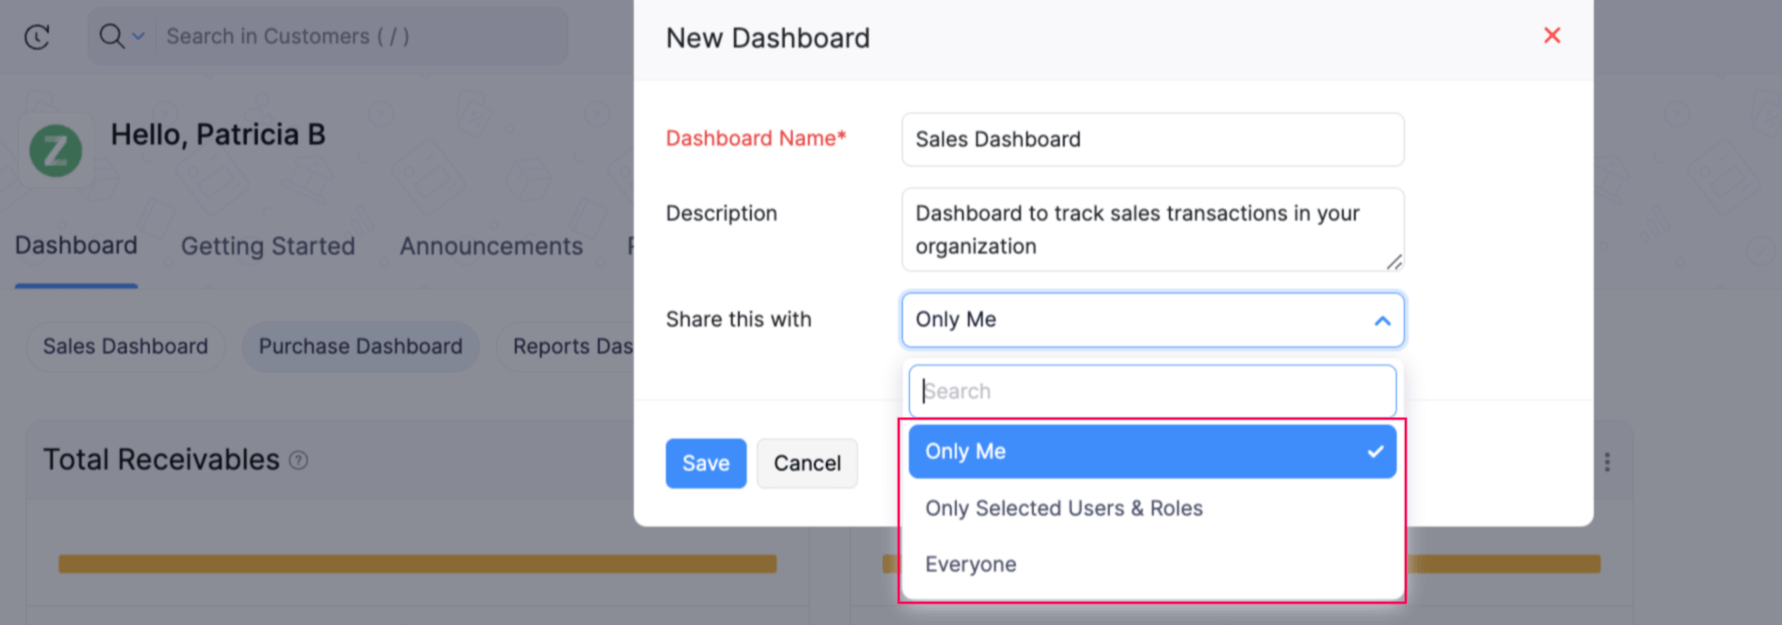Click the Dashboard Name input field
The height and width of the screenshot is (625, 1782).
(1152, 139)
